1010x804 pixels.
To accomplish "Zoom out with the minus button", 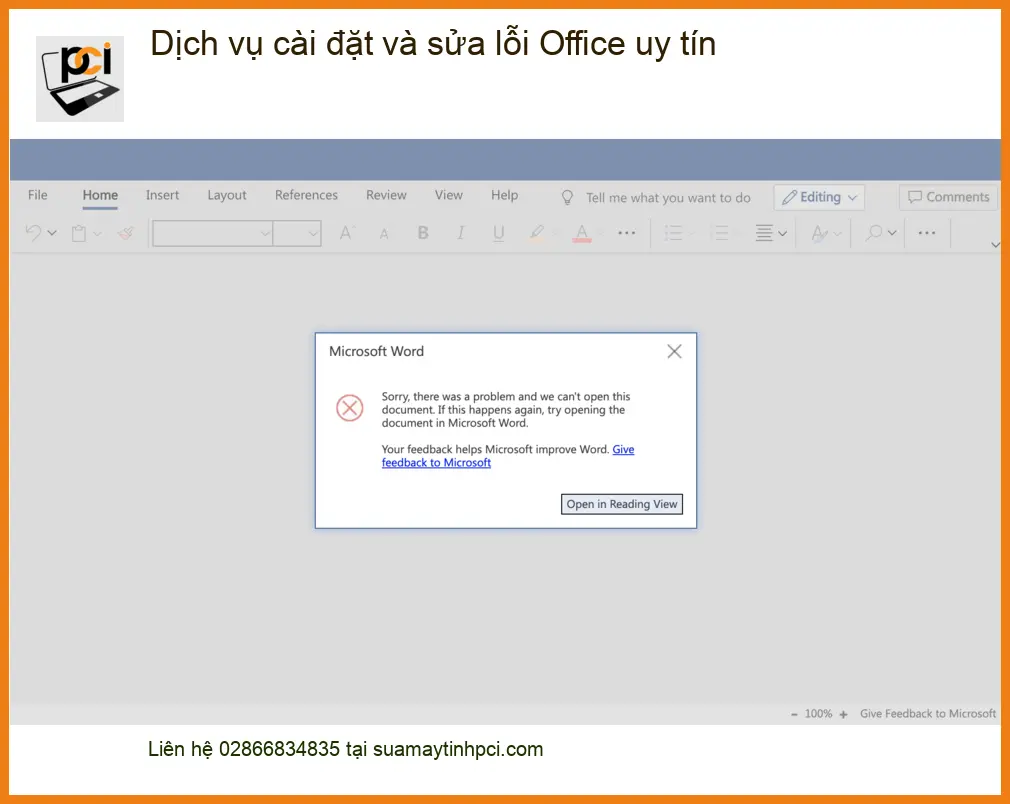I will (794, 714).
